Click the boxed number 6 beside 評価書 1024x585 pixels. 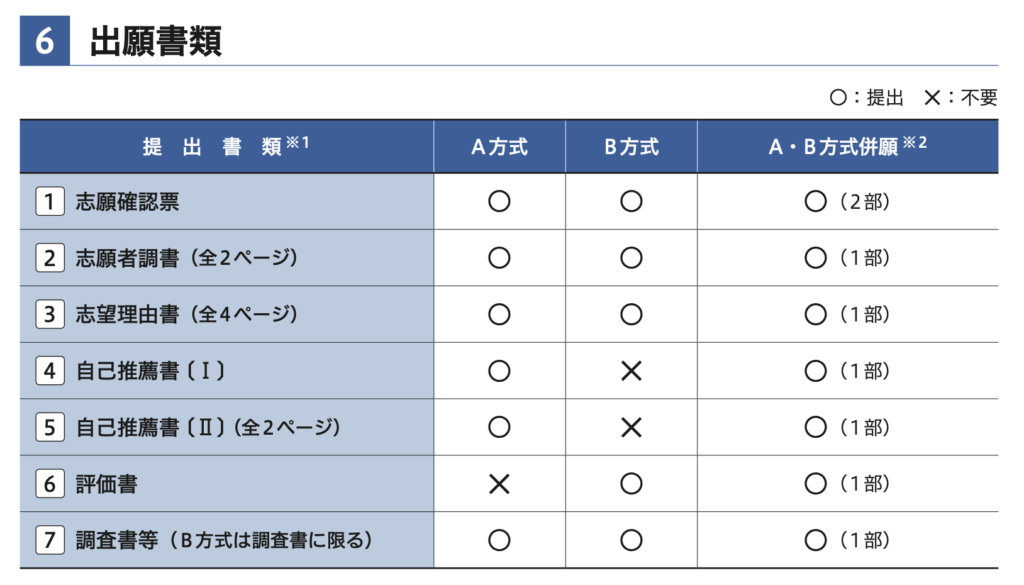tap(49, 484)
